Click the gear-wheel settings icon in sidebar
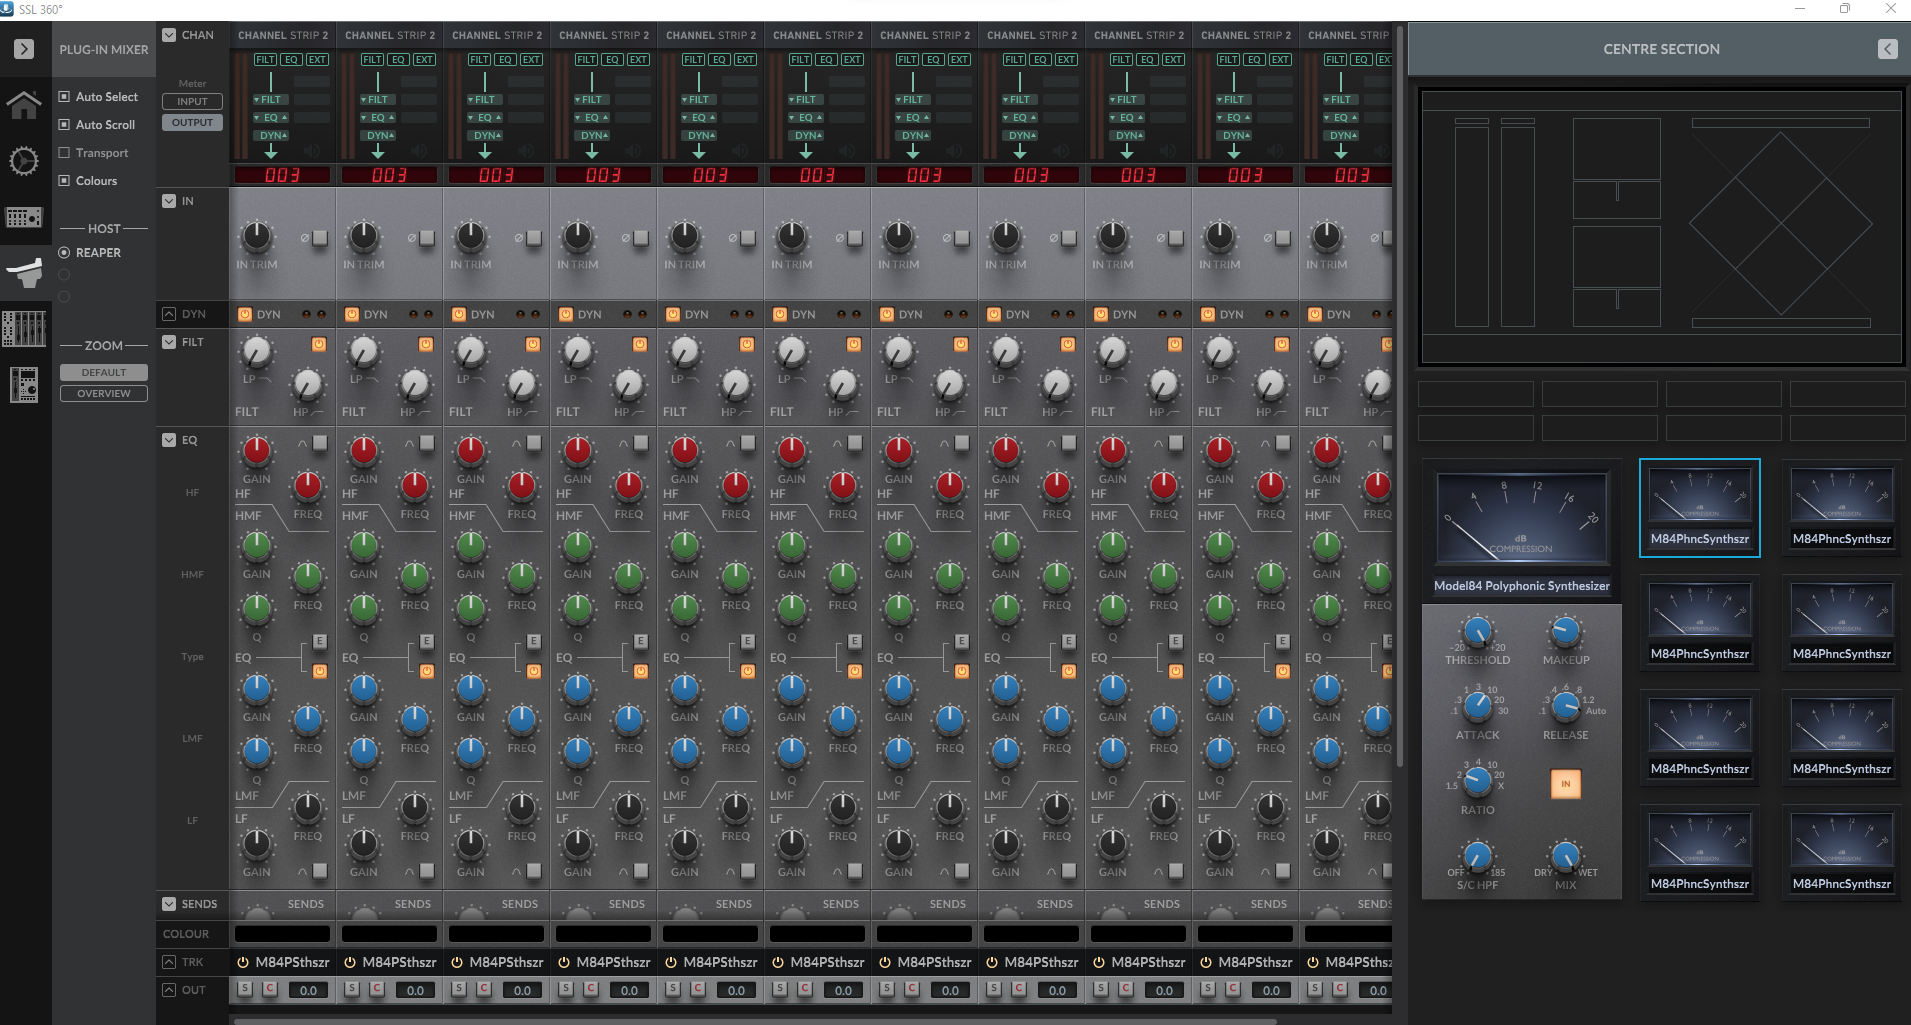Image resolution: width=1911 pixels, height=1025 pixels. point(24,161)
